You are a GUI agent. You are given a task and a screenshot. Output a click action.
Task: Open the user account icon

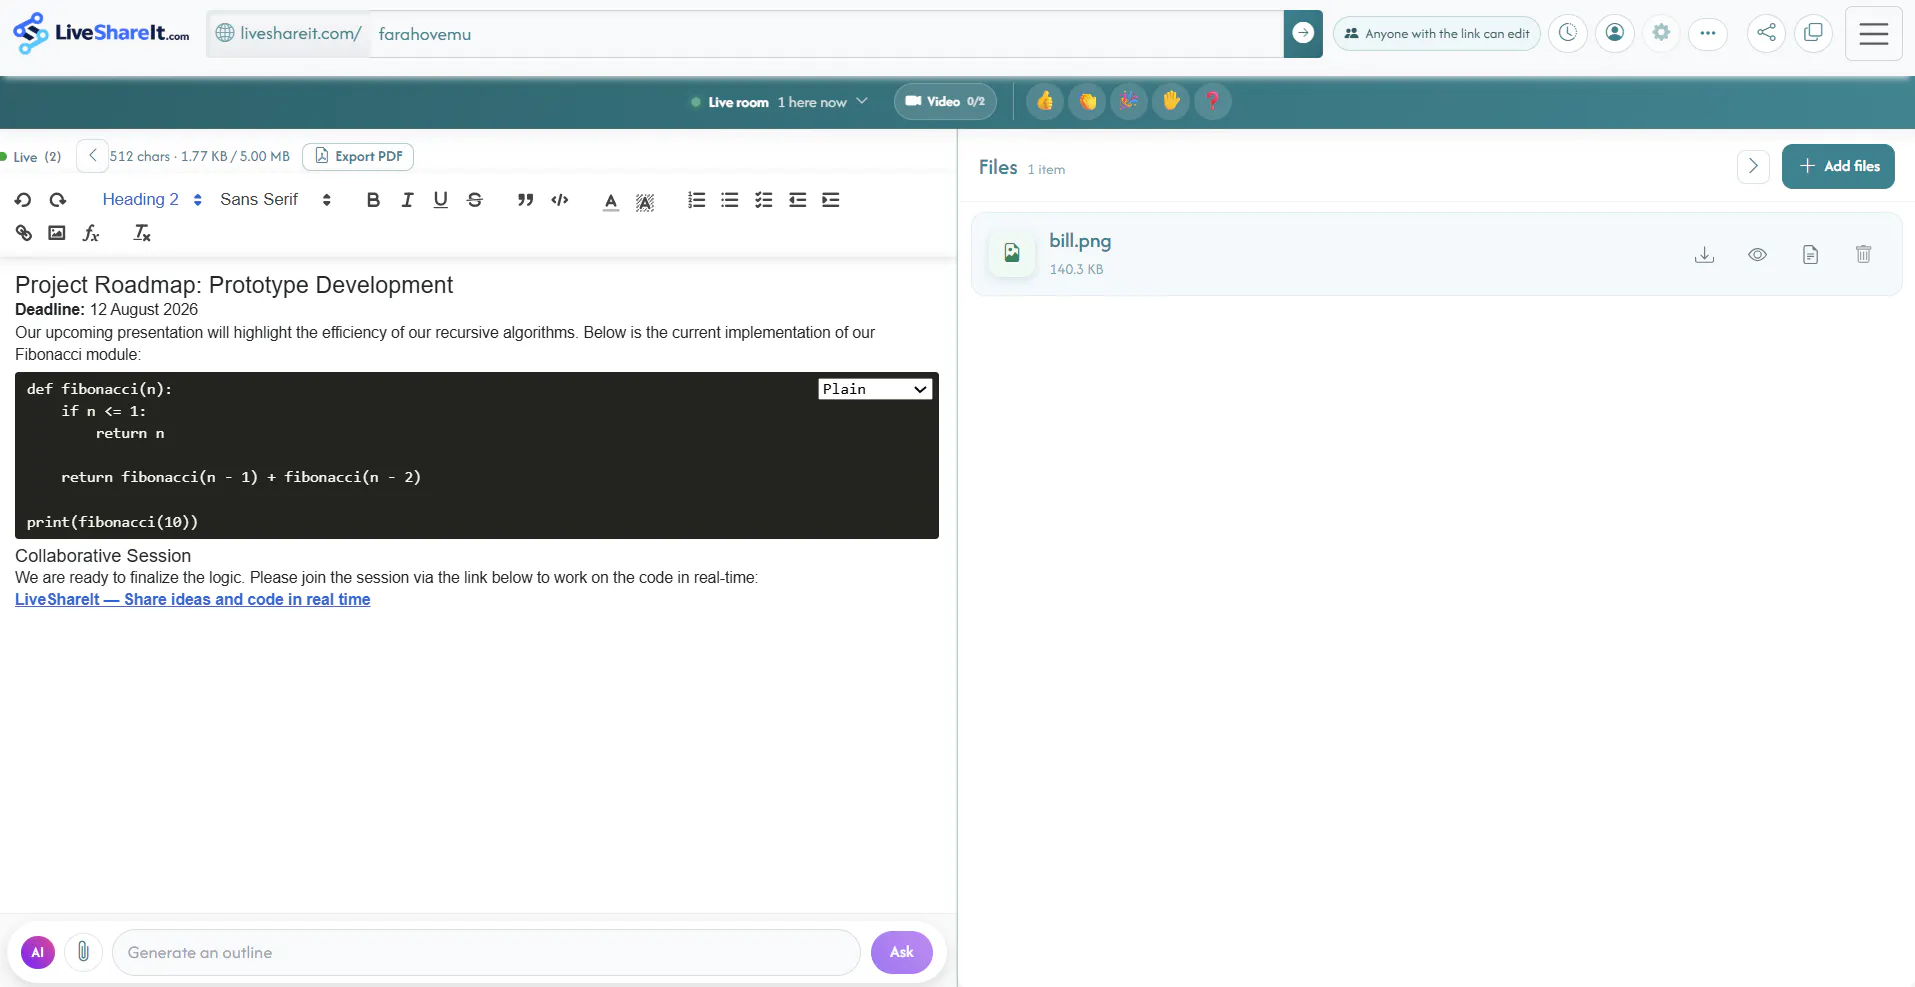[1615, 34]
